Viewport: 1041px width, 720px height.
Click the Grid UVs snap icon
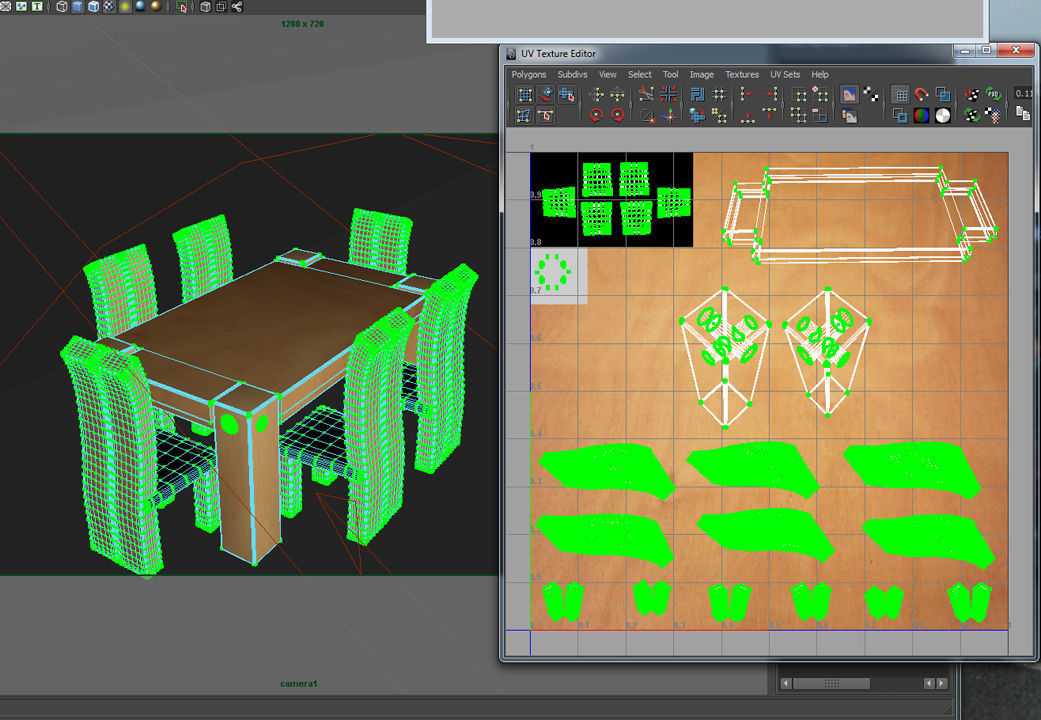click(x=719, y=94)
